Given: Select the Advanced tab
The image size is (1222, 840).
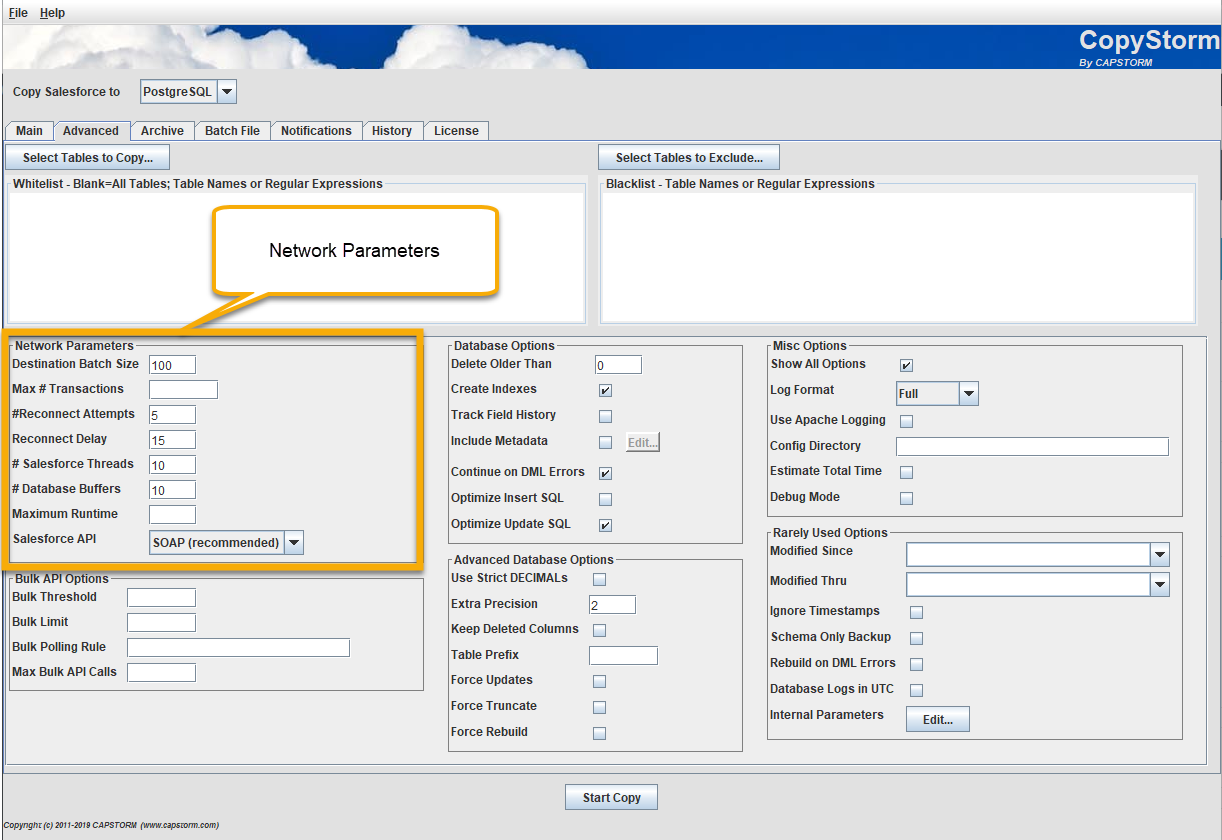Looking at the screenshot, I should point(91,131).
